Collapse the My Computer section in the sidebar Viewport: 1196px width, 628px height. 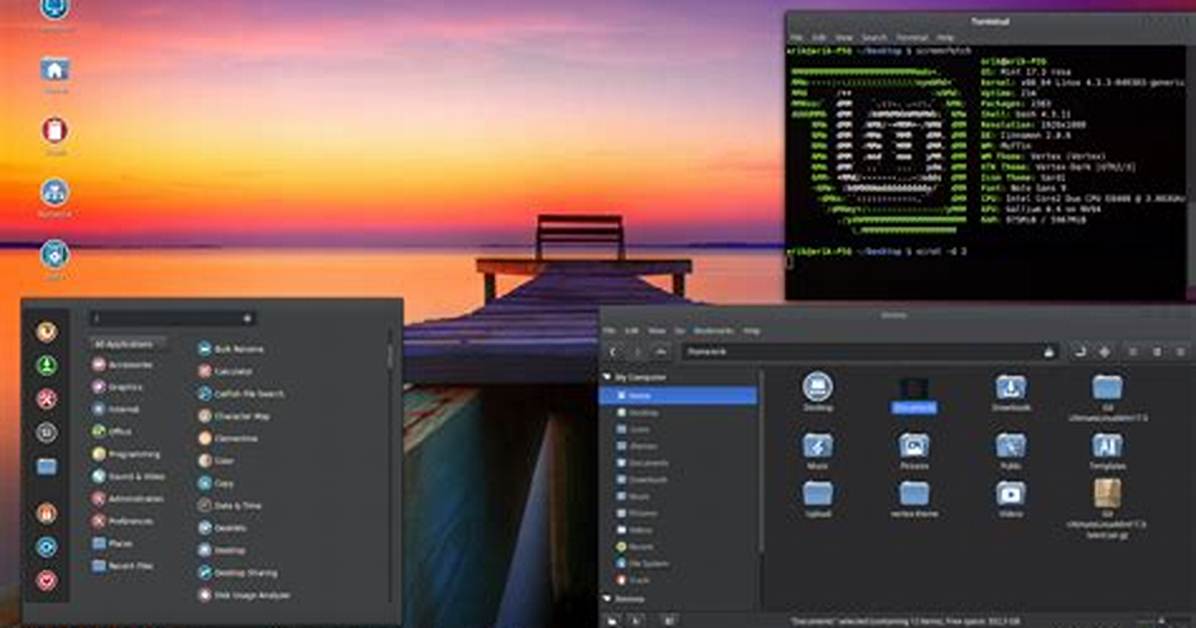pos(608,377)
